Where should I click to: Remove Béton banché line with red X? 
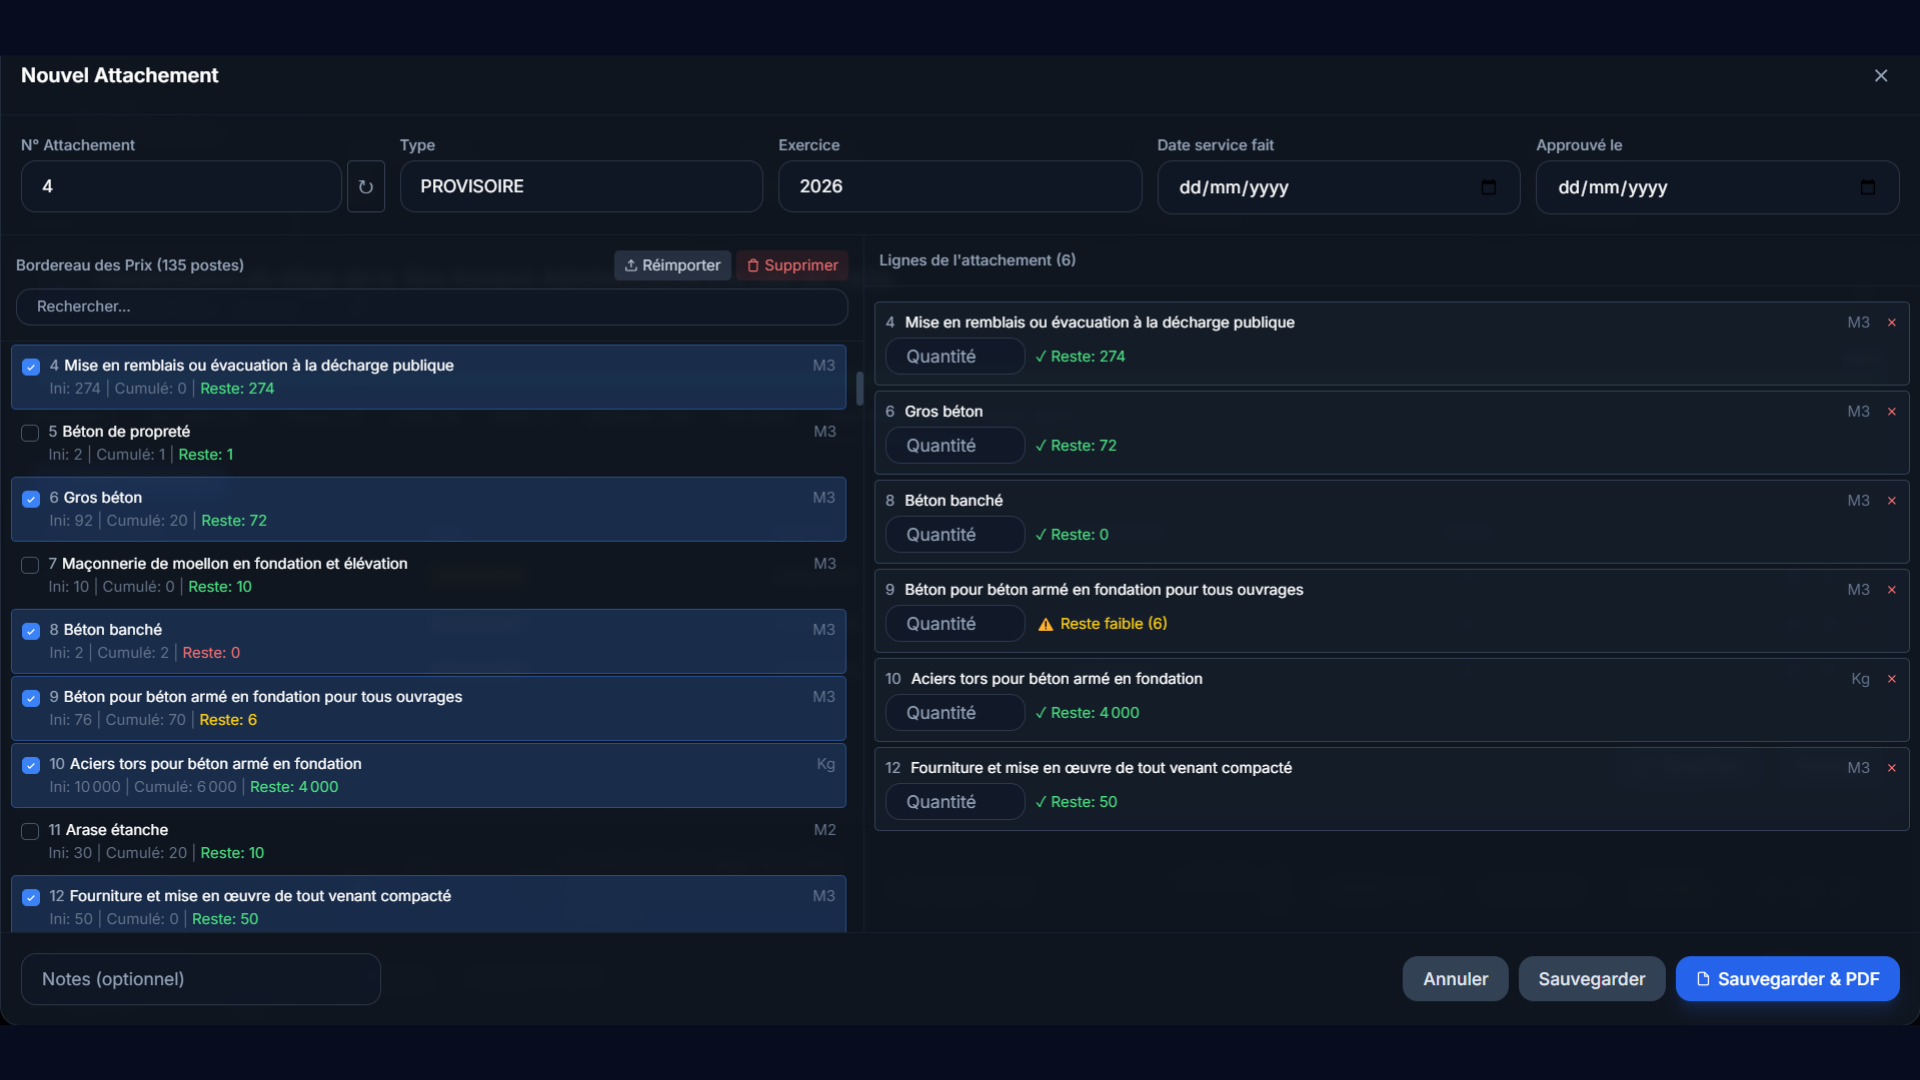coord(1892,501)
